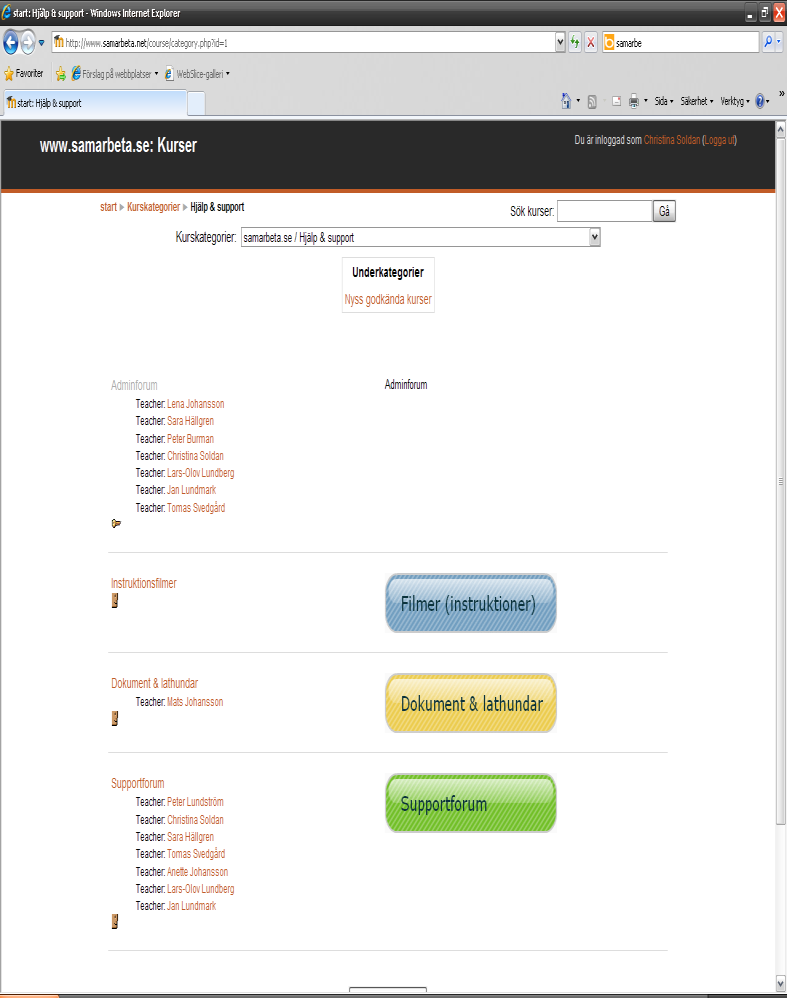This screenshot has width=787, height=998.
Task: Click the blue Filmer (instruktioner) button
Action: pyautogui.click(x=471, y=603)
